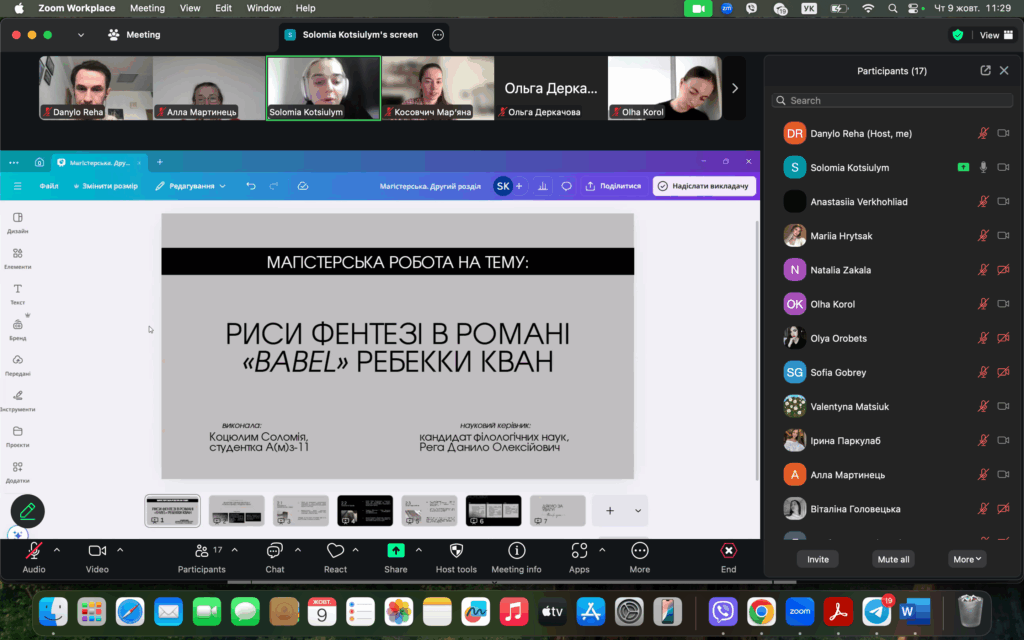Toggle camera with the Video button

[x=97, y=551]
